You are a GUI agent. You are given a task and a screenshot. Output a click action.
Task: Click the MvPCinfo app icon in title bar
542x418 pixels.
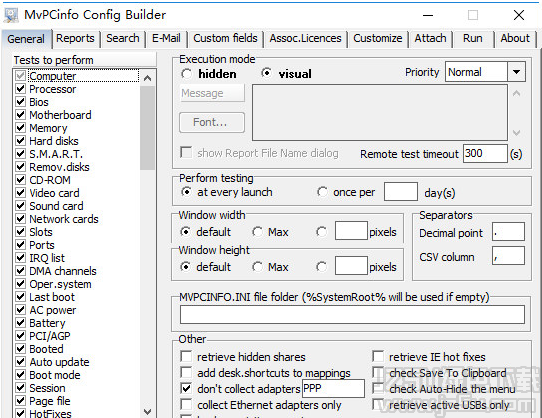coord(11,15)
